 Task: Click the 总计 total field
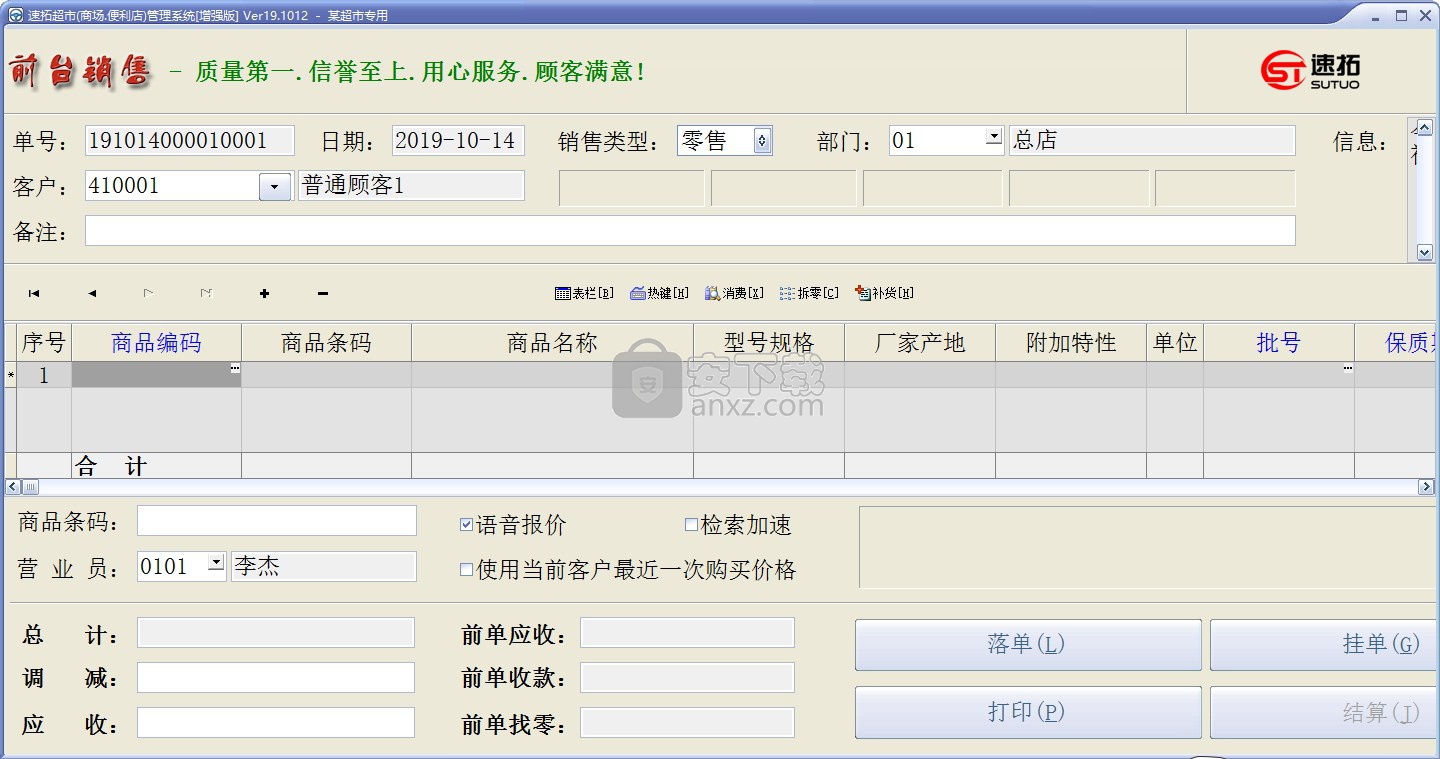[x=276, y=633]
